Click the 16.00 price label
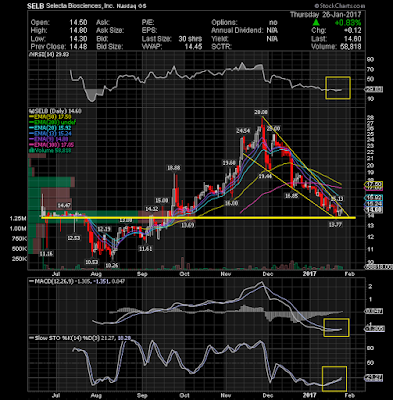 pyautogui.click(x=232, y=203)
